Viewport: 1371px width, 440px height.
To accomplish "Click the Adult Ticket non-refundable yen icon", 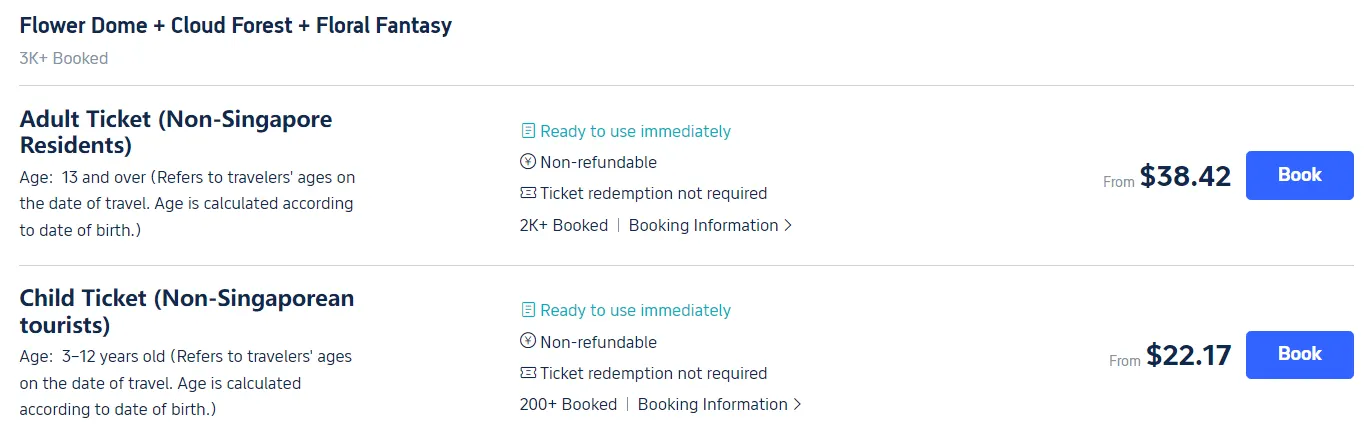I will [x=528, y=162].
